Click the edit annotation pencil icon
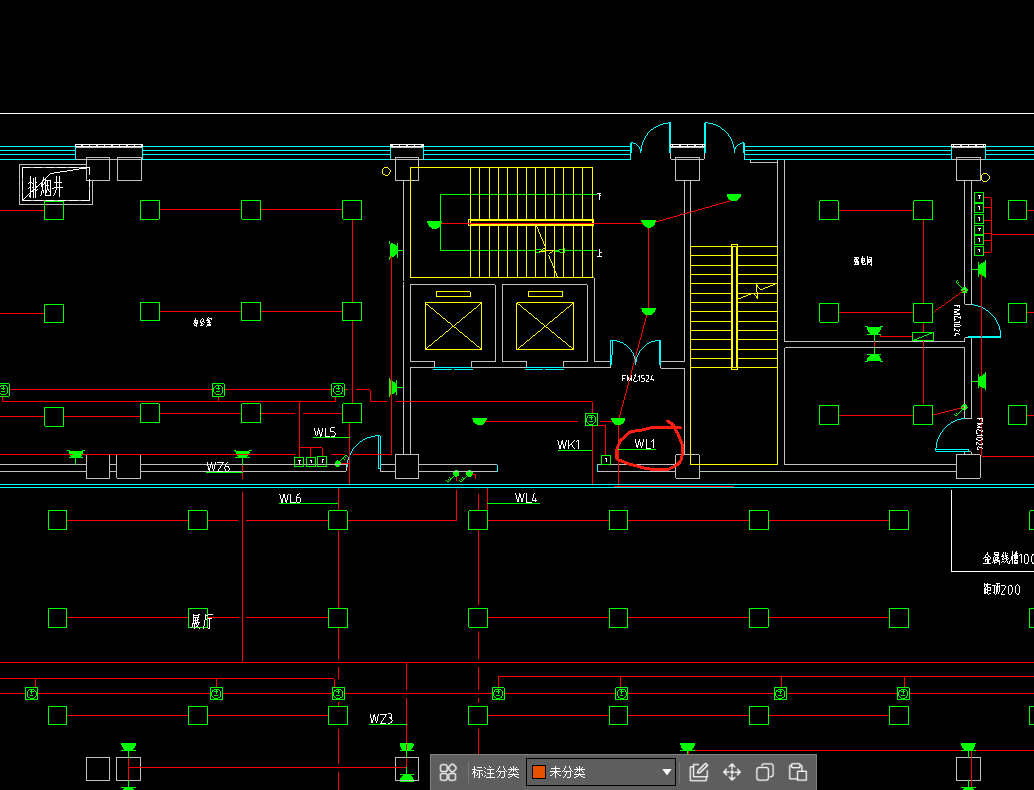Screen dimensions: 1034x790 698,772
